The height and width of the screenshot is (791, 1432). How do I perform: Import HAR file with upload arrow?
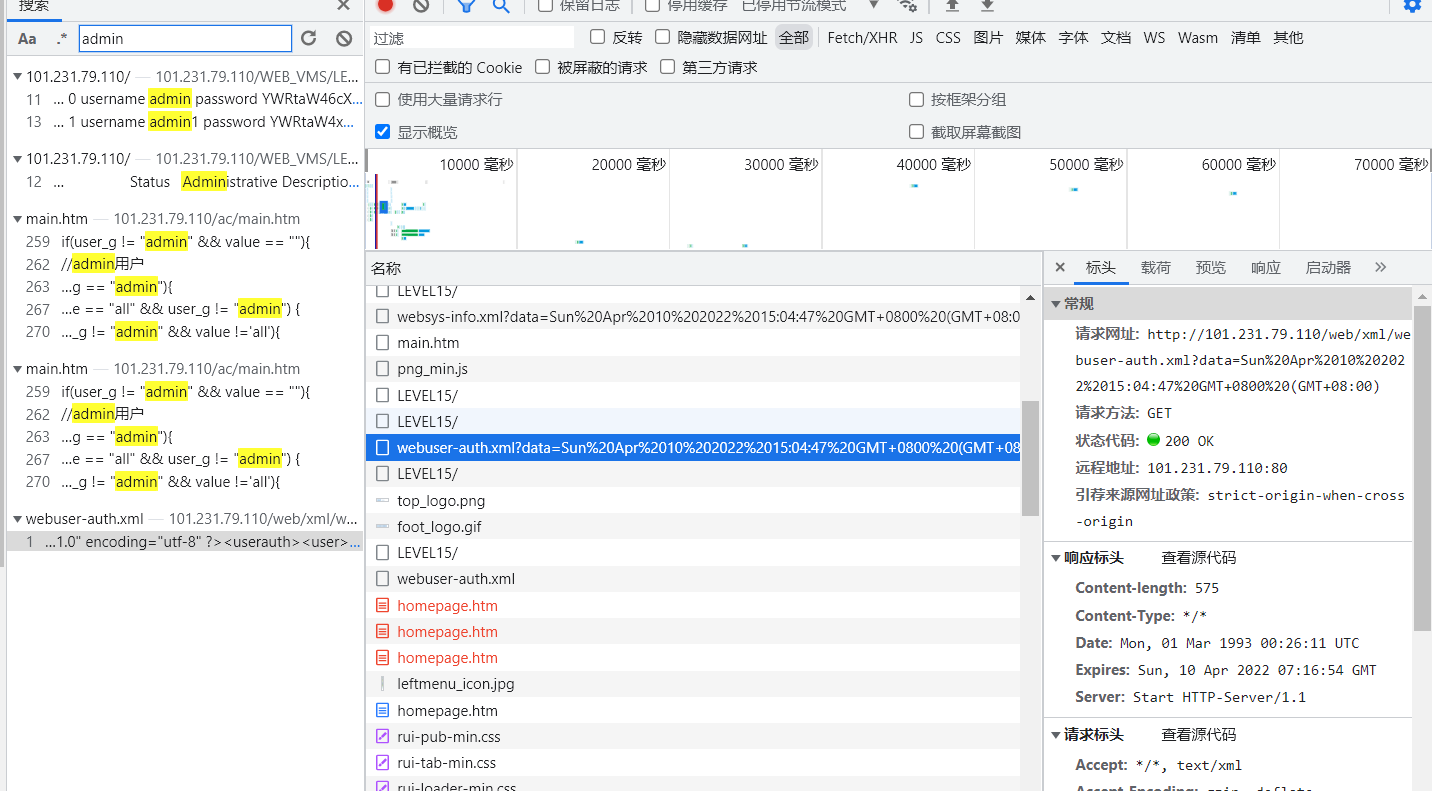click(x=952, y=5)
